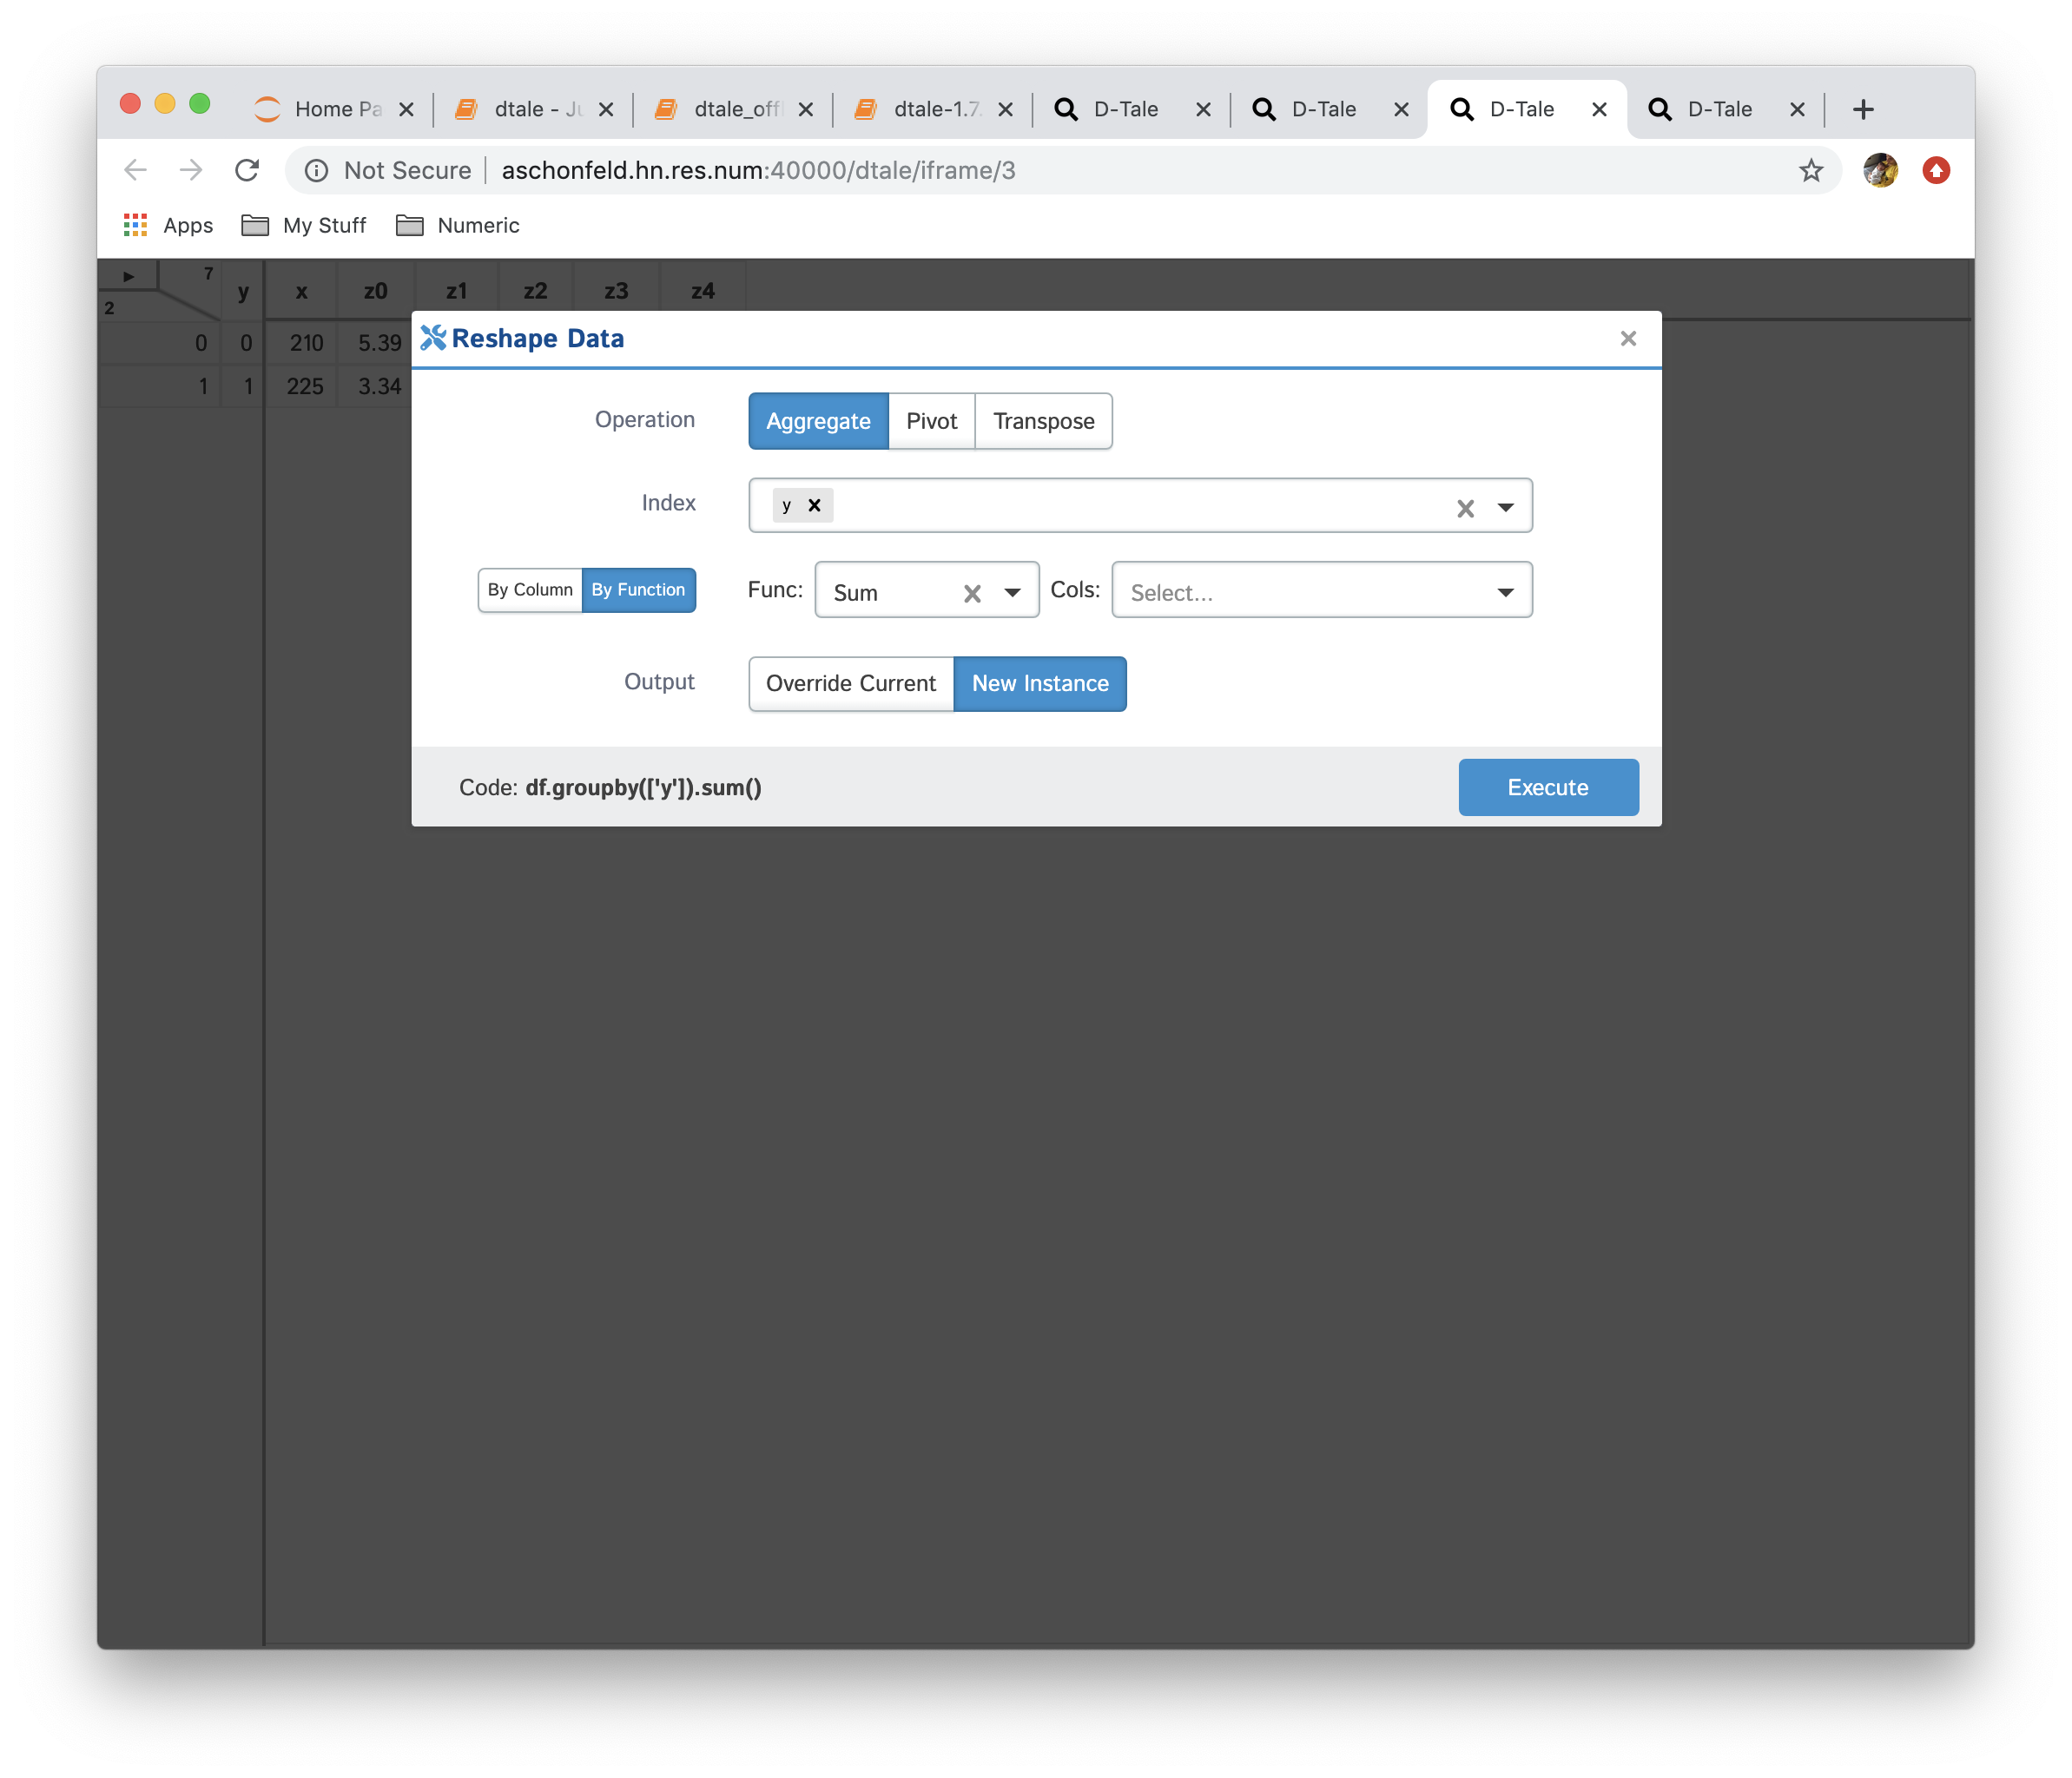Remove the y tag from Index
The image size is (2072, 1778).
[x=814, y=505]
